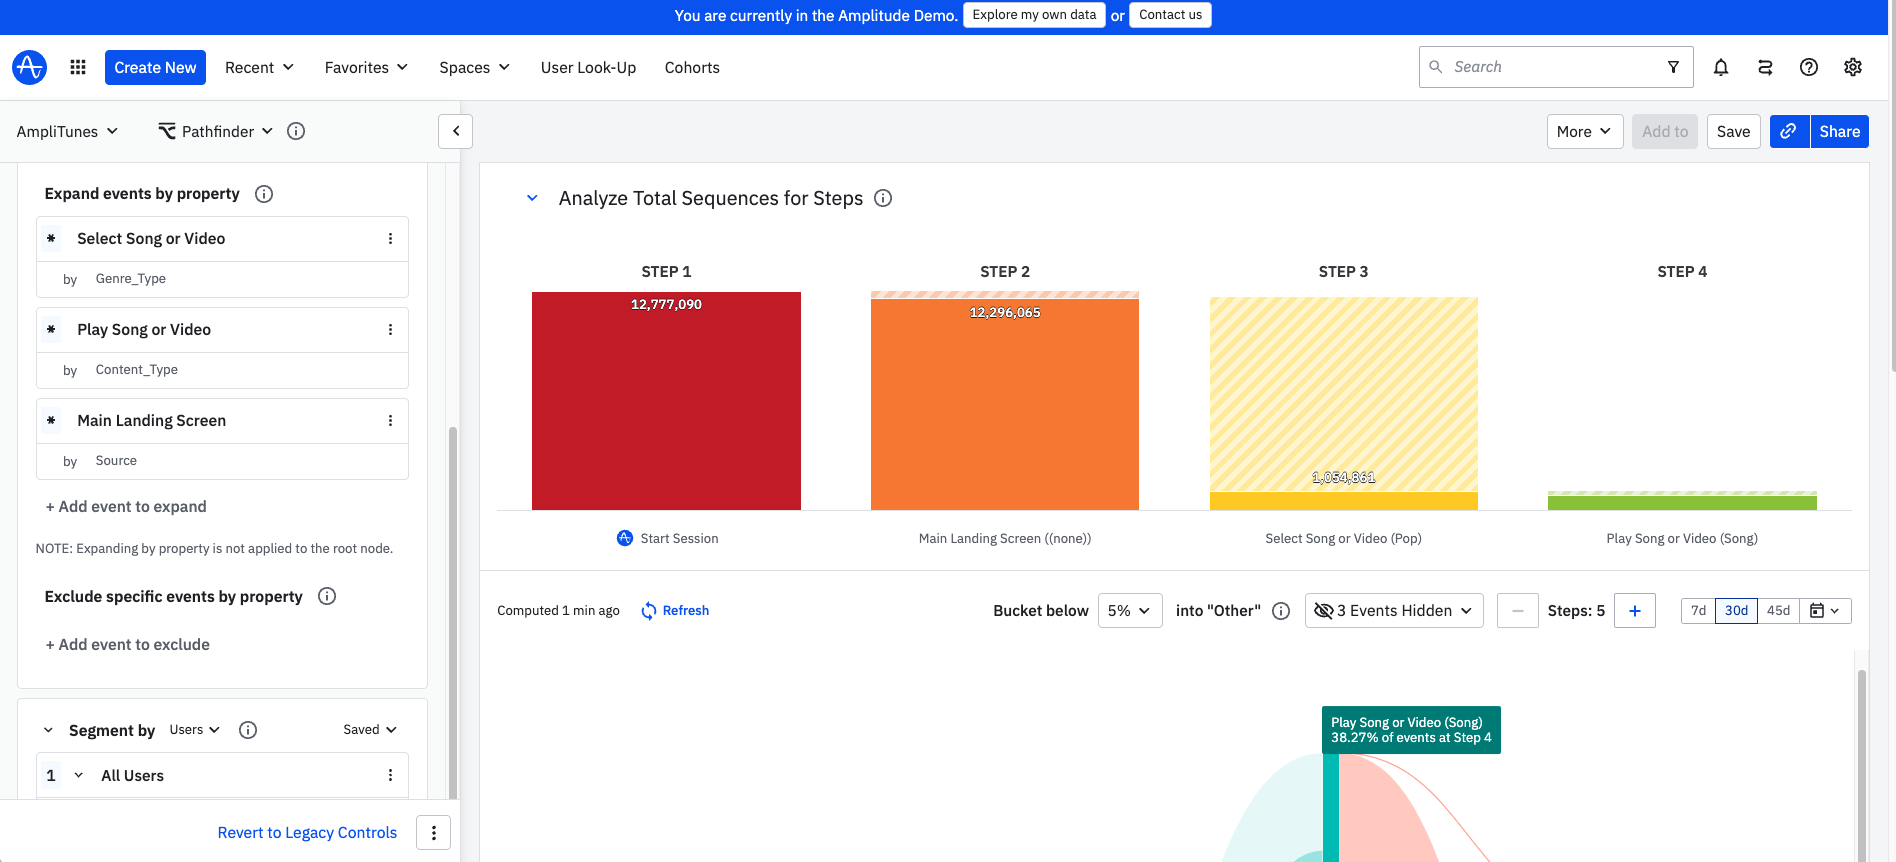
Task: Open the Favorites menu
Action: [x=366, y=67]
